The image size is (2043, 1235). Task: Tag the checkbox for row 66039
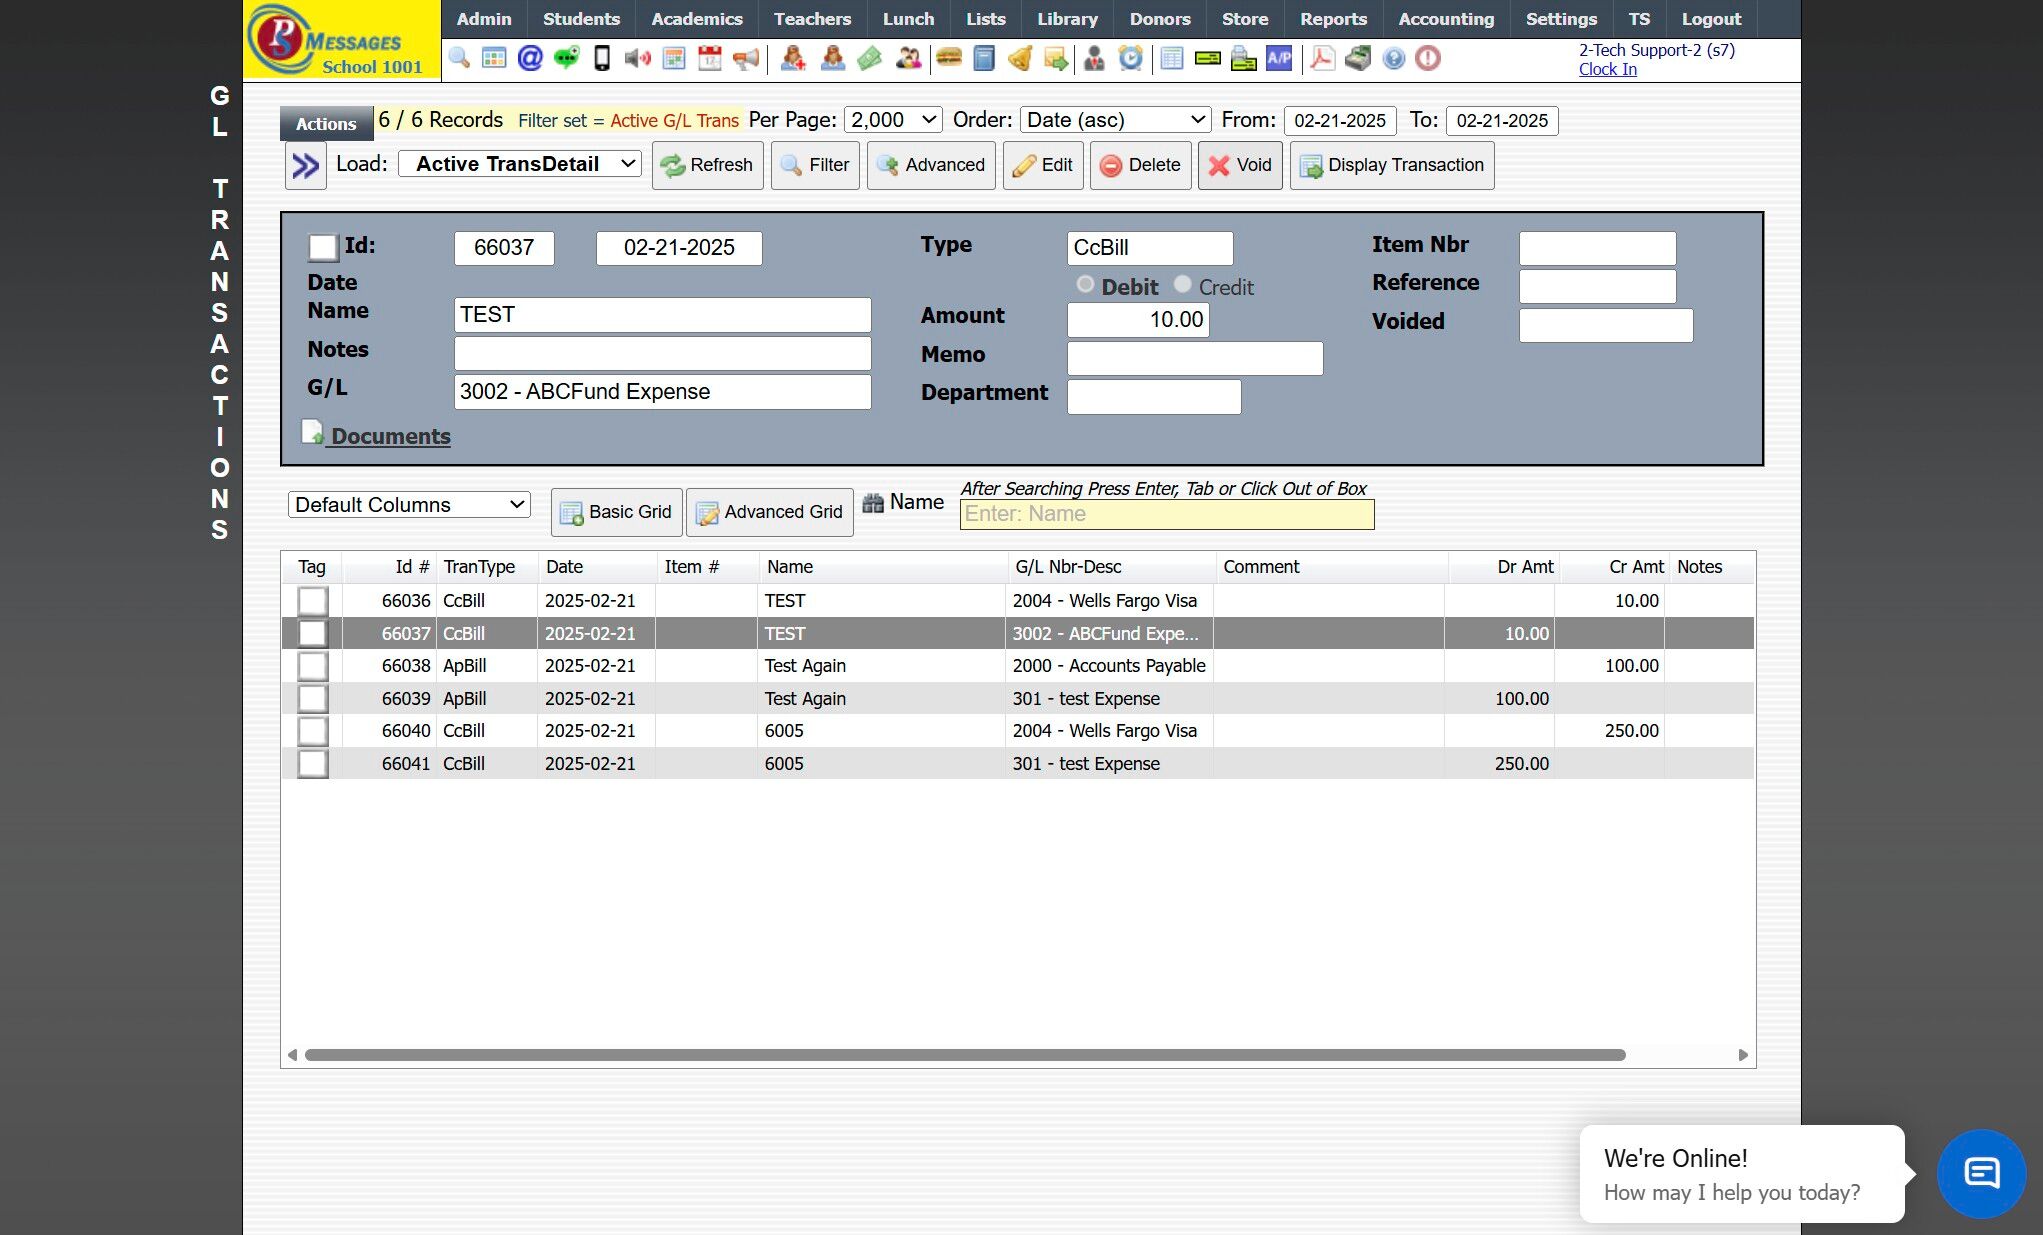(x=313, y=699)
